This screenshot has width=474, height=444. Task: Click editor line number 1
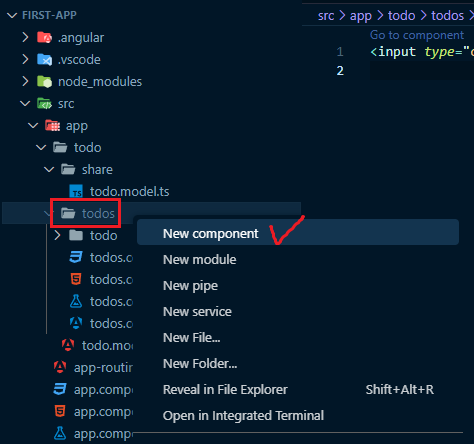point(340,52)
